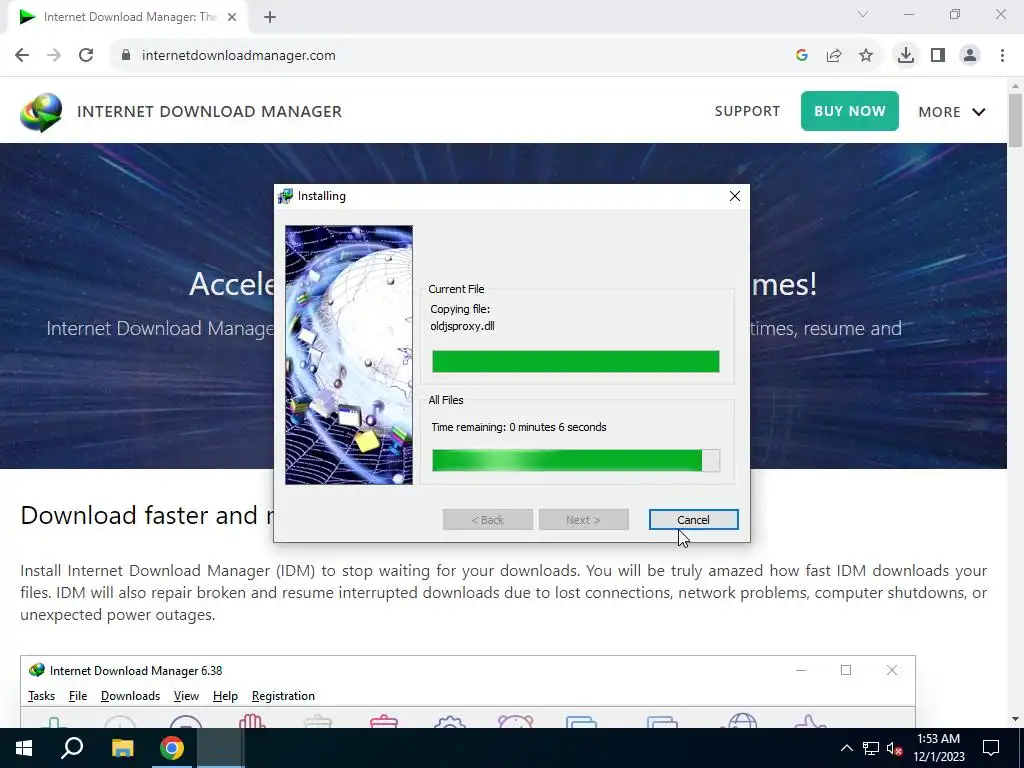Click the INTERNET DOWNLOAD MANAGER title link
The height and width of the screenshot is (768, 1024).
tap(210, 112)
